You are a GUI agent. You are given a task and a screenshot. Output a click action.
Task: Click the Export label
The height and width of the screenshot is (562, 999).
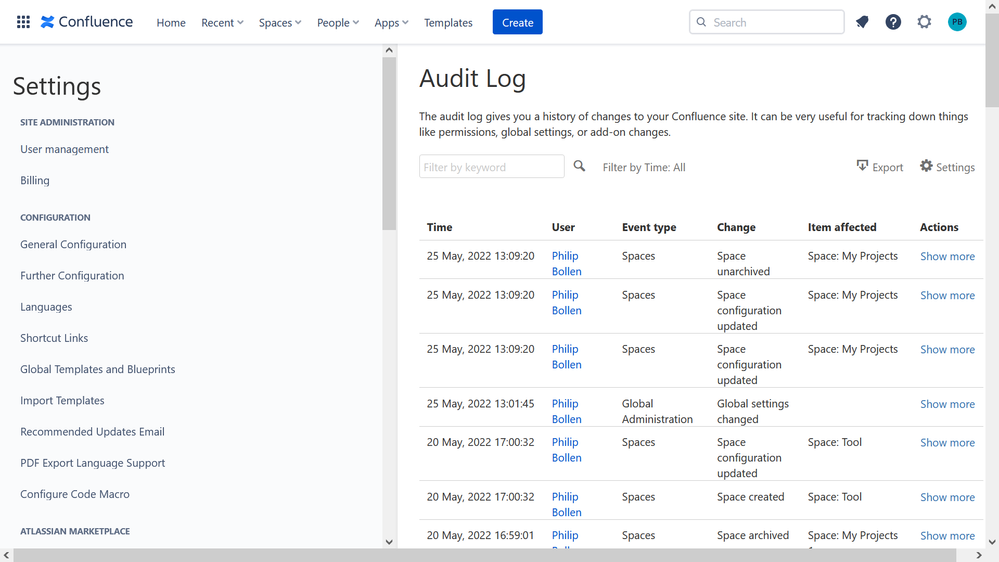pyautogui.click(x=888, y=168)
